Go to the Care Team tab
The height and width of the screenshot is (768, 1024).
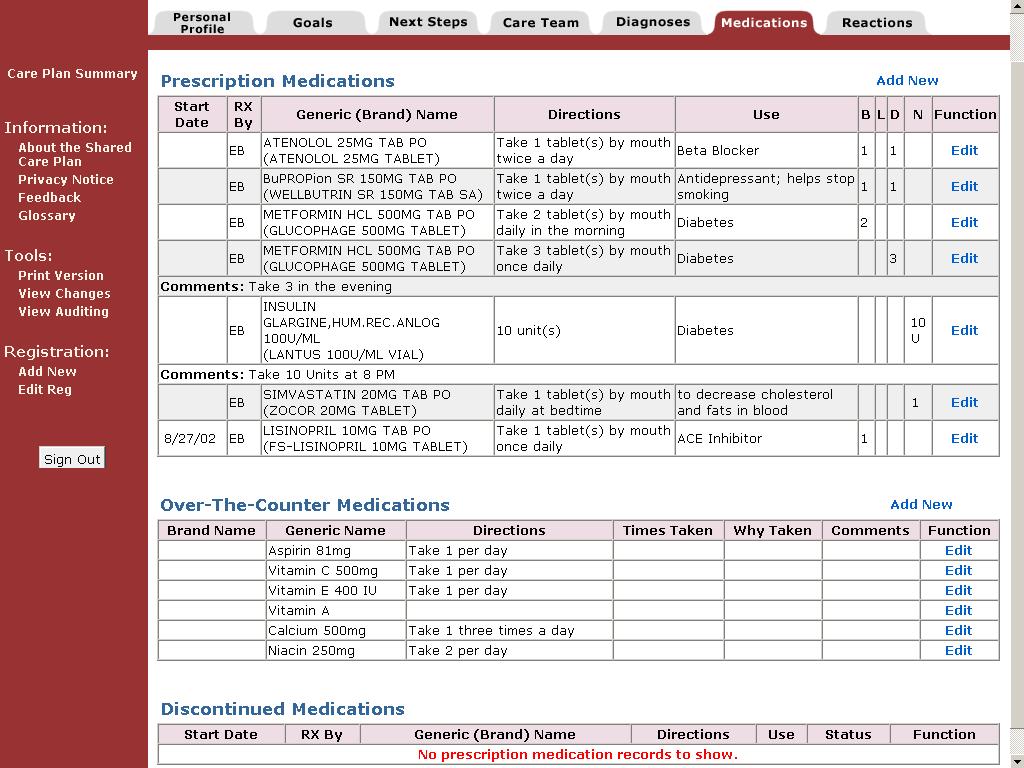[x=540, y=22]
